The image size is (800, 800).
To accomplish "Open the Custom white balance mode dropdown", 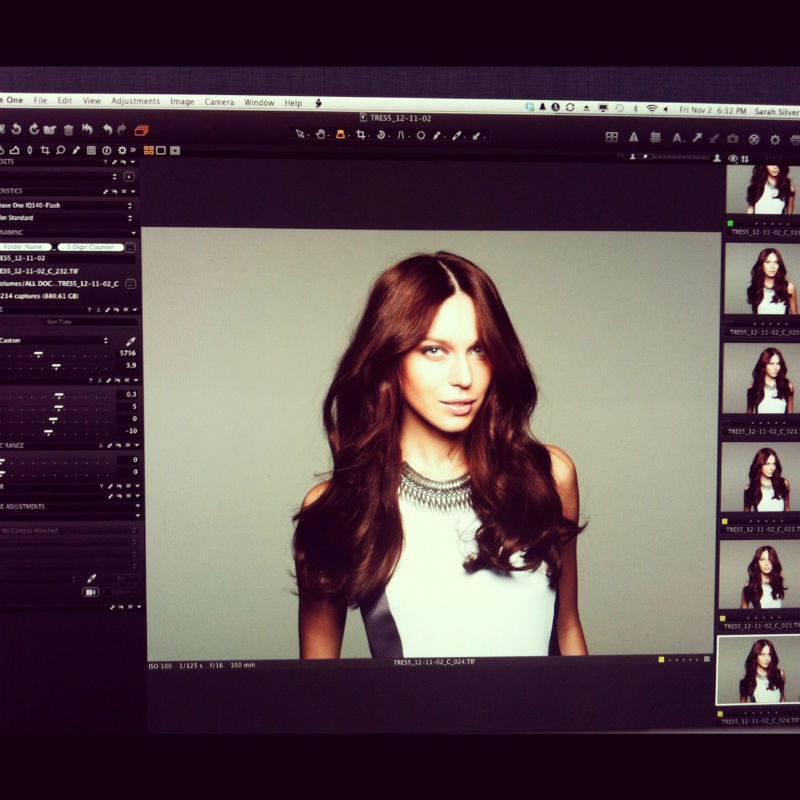I will click(x=54, y=340).
